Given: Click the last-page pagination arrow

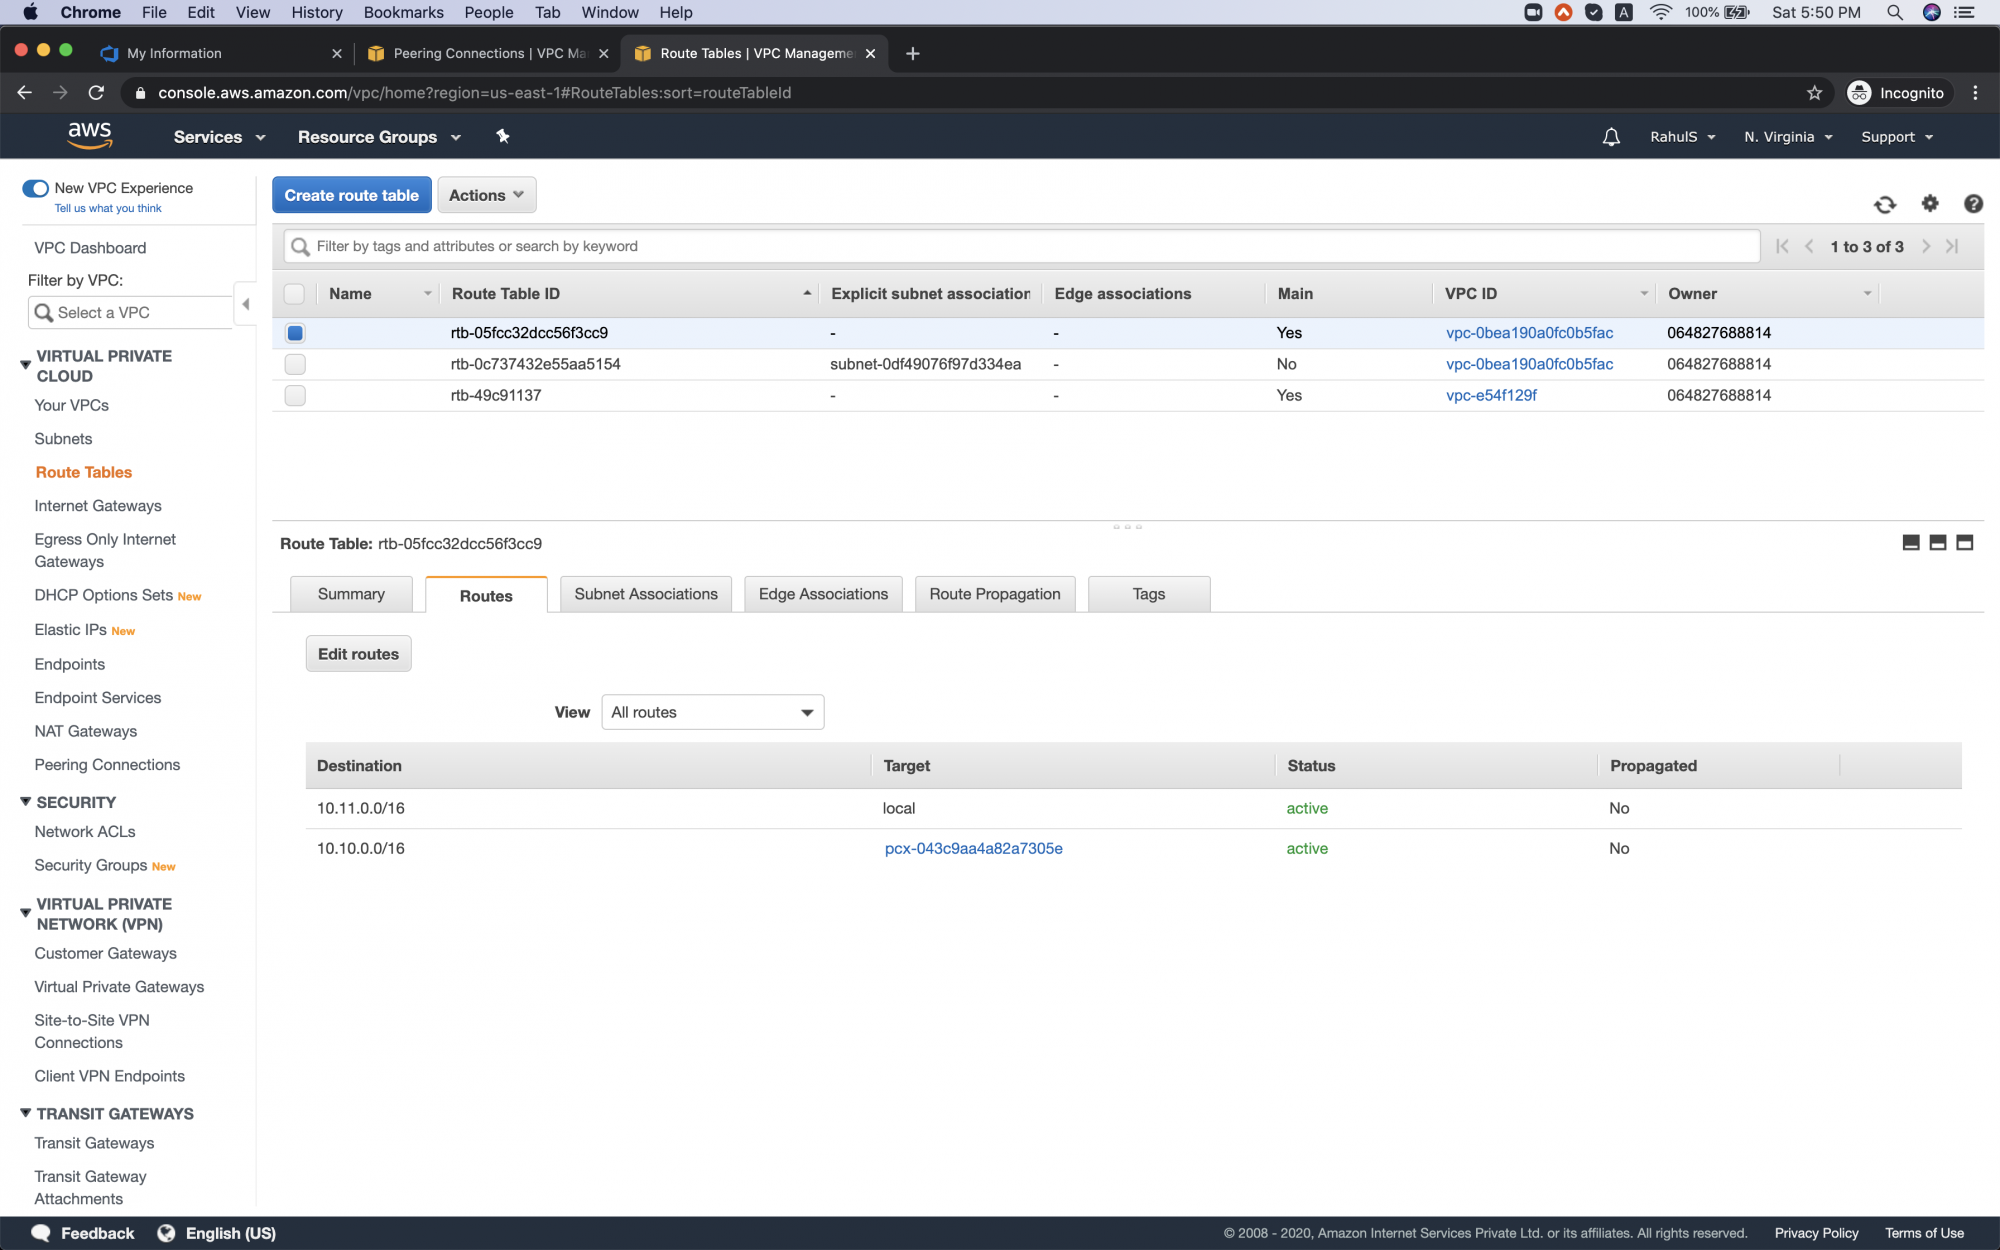Looking at the screenshot, I should click(1953, 246).
